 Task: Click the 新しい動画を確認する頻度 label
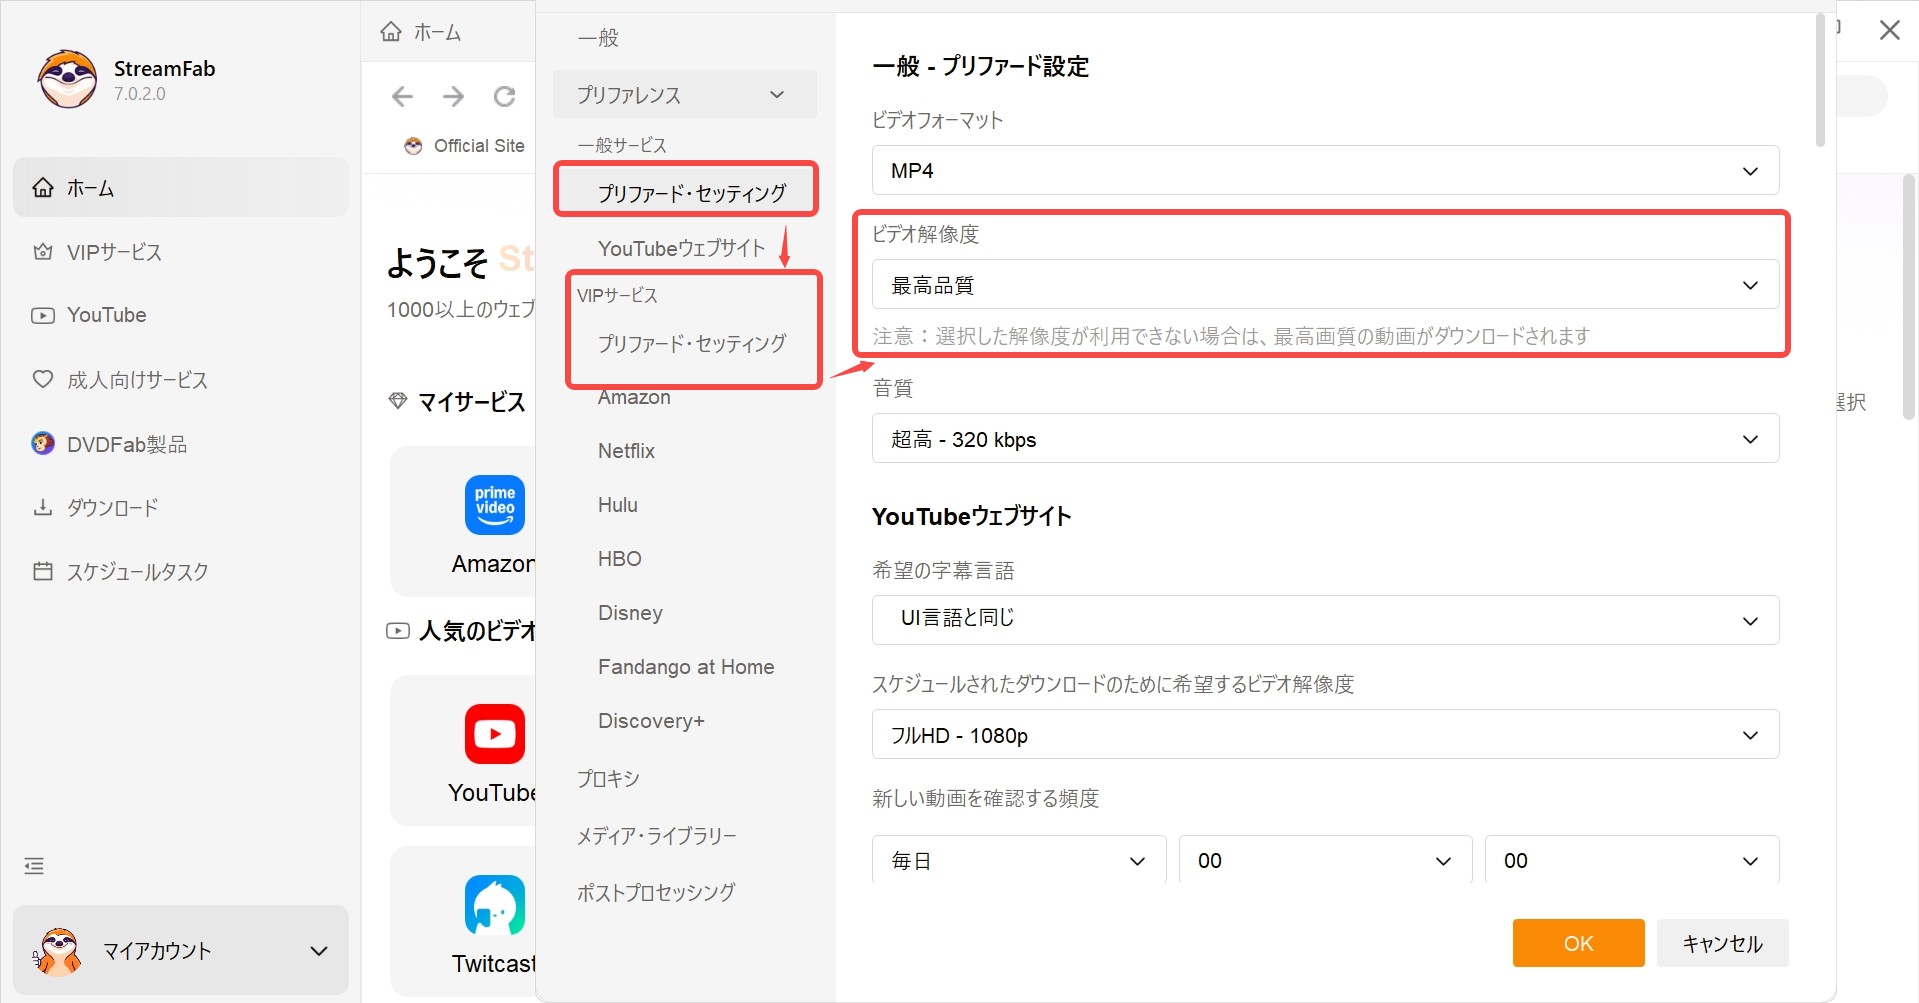[x=985, y=798]
